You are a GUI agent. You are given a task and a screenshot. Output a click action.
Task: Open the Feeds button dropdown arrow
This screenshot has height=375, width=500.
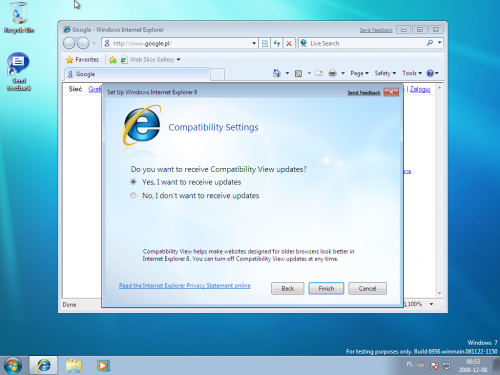point(309,73)
